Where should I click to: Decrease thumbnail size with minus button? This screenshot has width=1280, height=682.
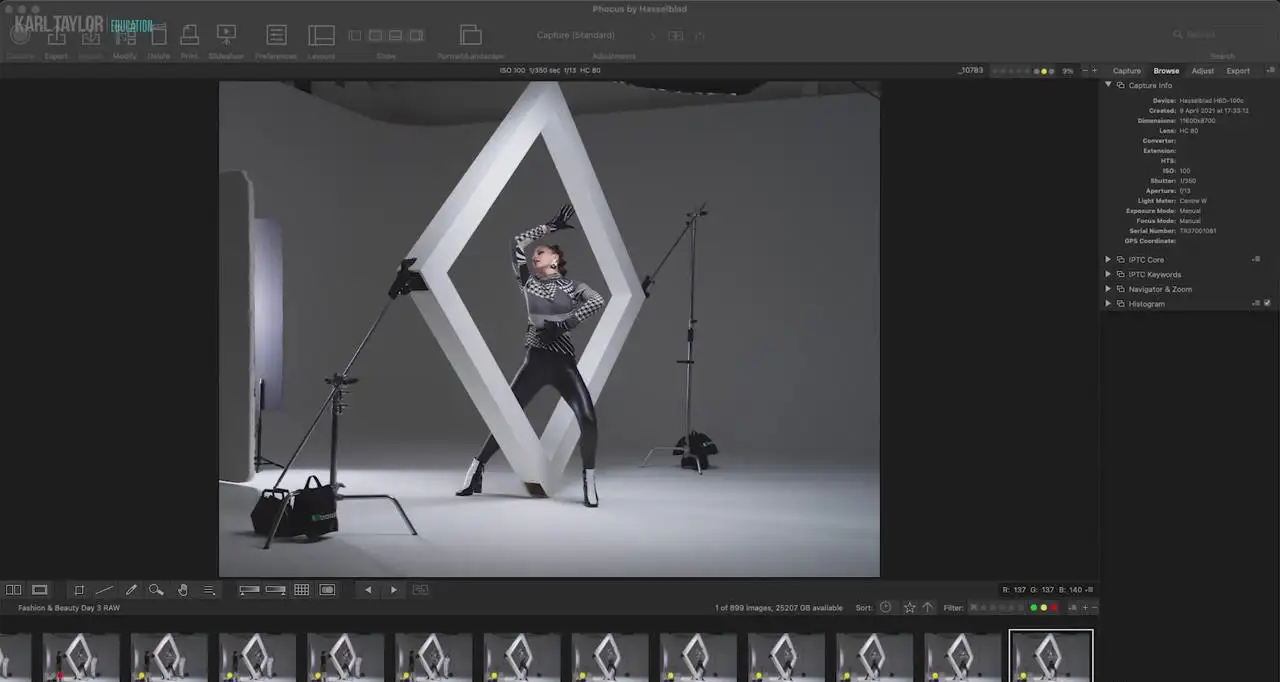pyautogui.click(x=1094, y=608)
